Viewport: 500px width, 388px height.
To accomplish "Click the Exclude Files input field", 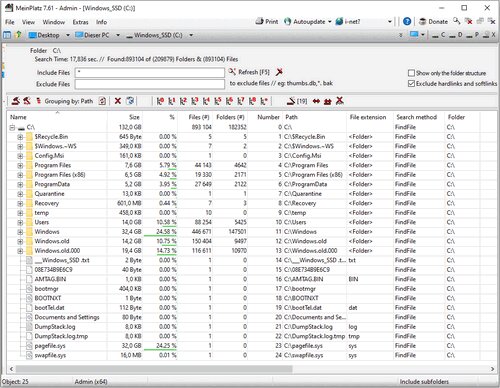I will pyautogui.click(x=150, y=84).
